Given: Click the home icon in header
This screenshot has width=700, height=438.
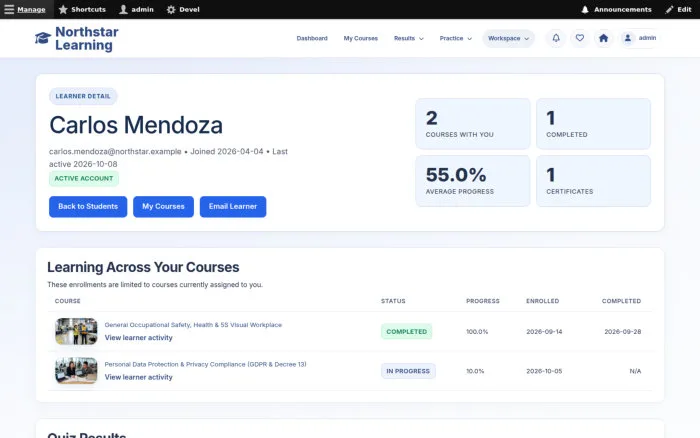Looking at the screenshot, I should [604, 38].
